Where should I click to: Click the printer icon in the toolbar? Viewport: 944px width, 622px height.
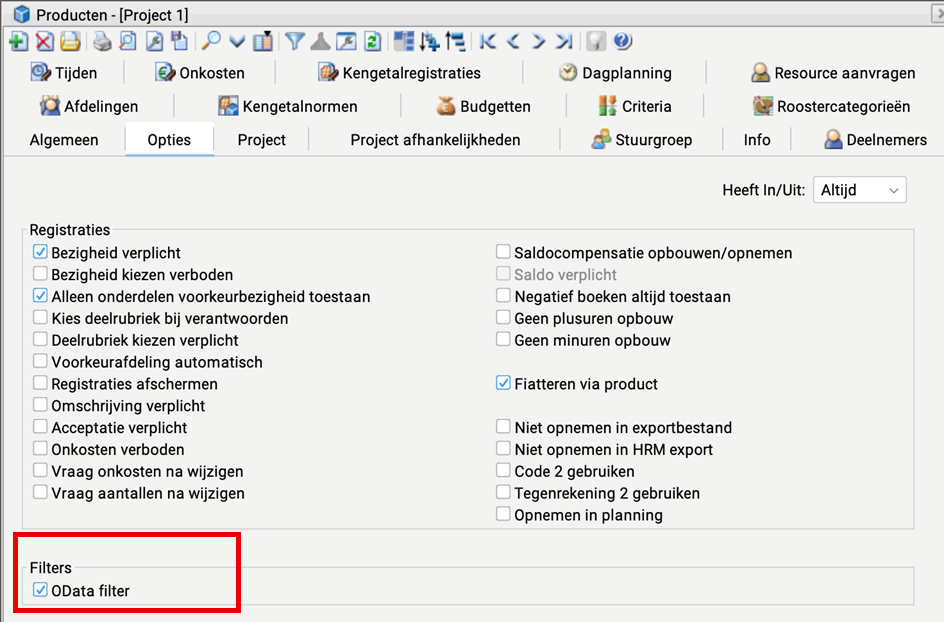coord(101,41)
